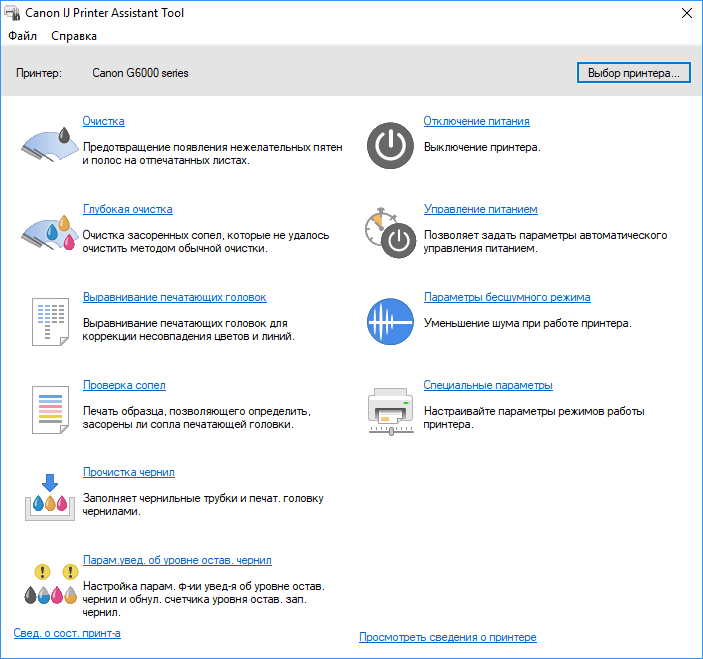Viewport: 703px width, 659px height.
Task: Open the Управление питанием link
Action: (x=481, y=209)
